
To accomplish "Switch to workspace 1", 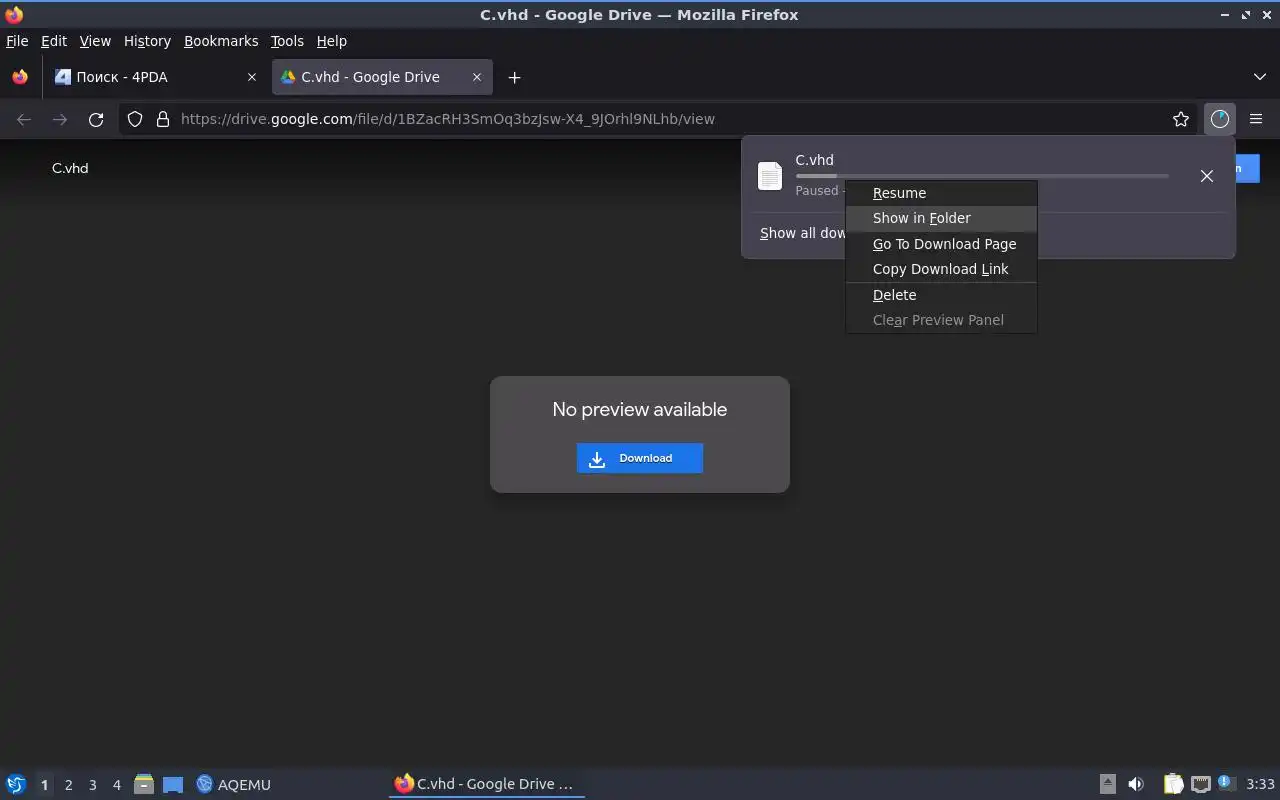I will (x=44, y=785).
